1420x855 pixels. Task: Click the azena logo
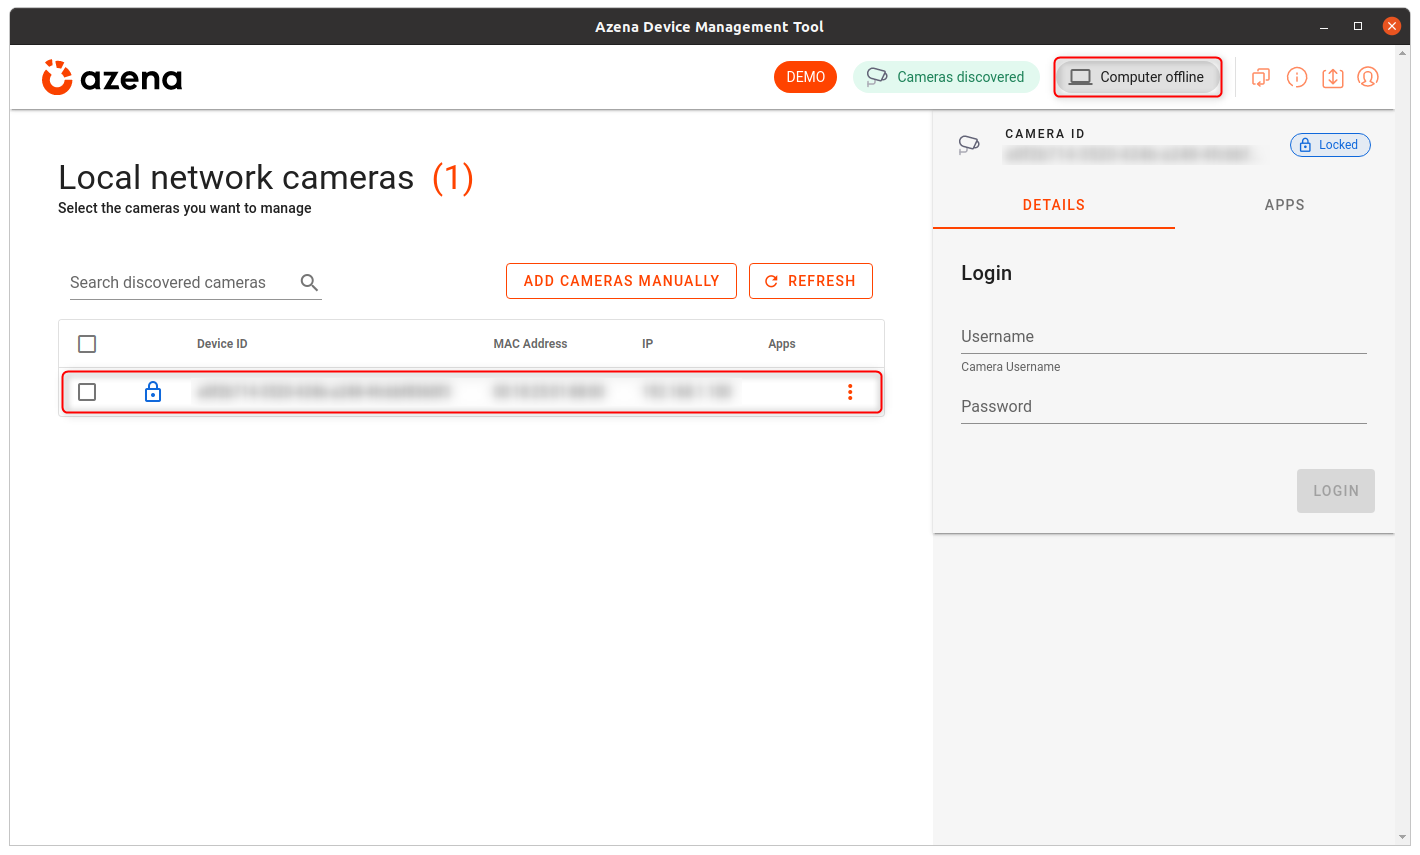click(112, 78)
